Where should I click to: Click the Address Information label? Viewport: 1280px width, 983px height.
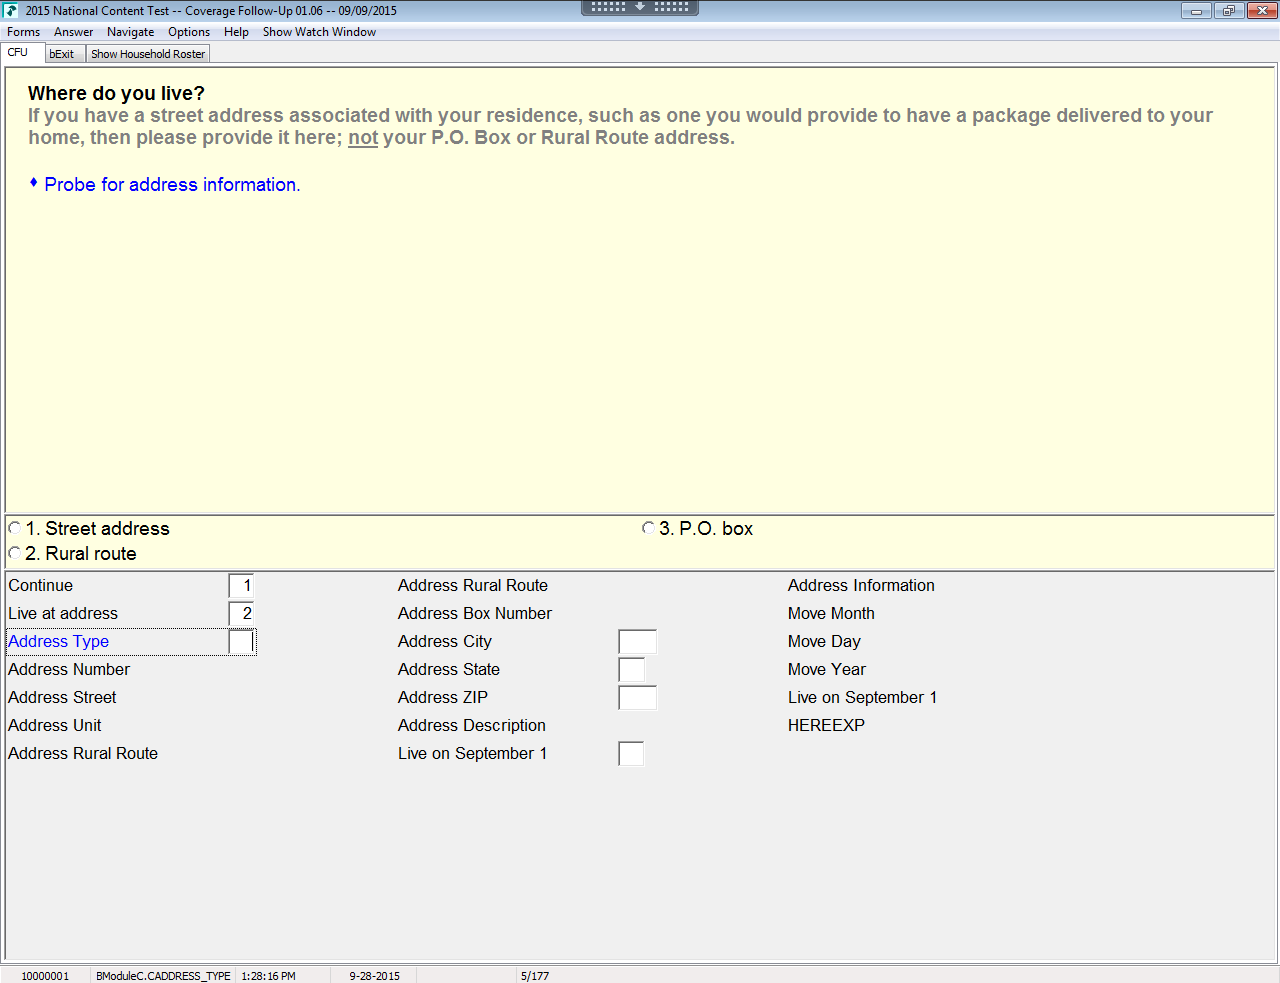point(861,586)
